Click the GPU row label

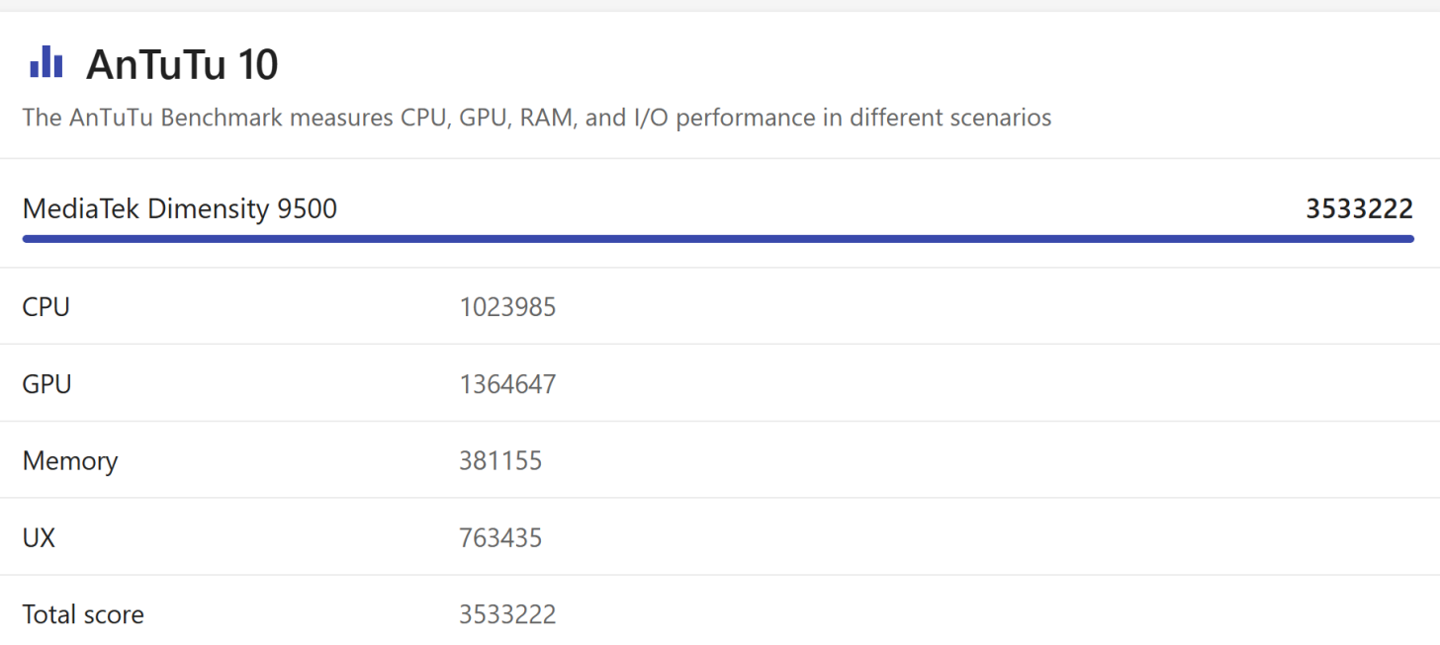[x=47, y=384]
